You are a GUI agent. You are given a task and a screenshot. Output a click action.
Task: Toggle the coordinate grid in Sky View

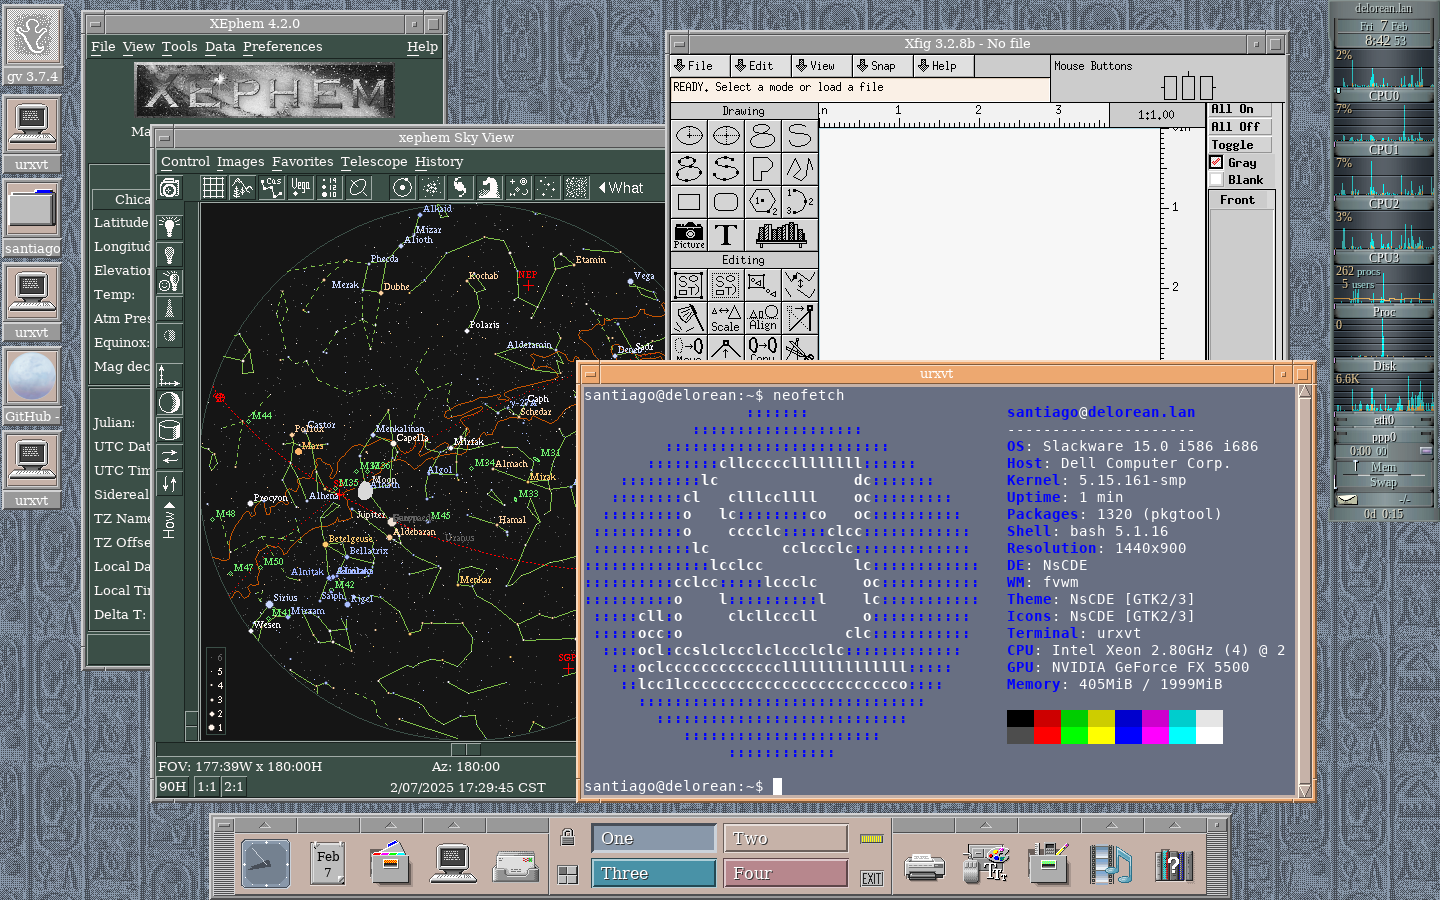click(213, 188)
